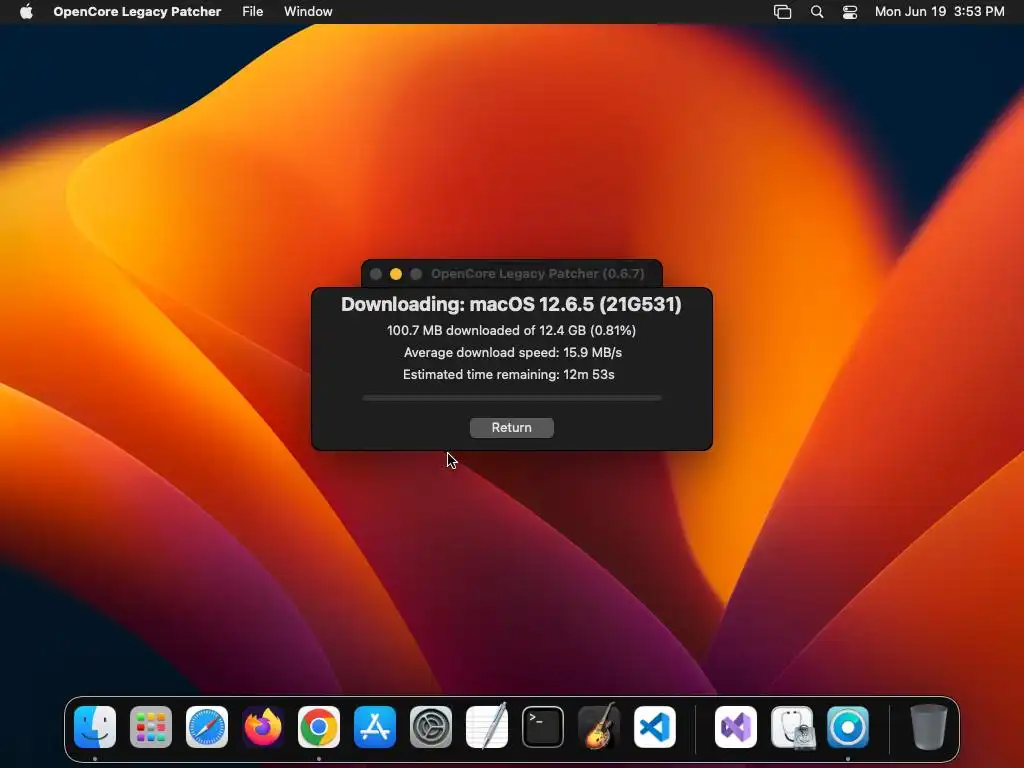The height and width of the screenshot is (768, 1024).
Task: Open Spotlight search in the menu bar
Action: 816,12
